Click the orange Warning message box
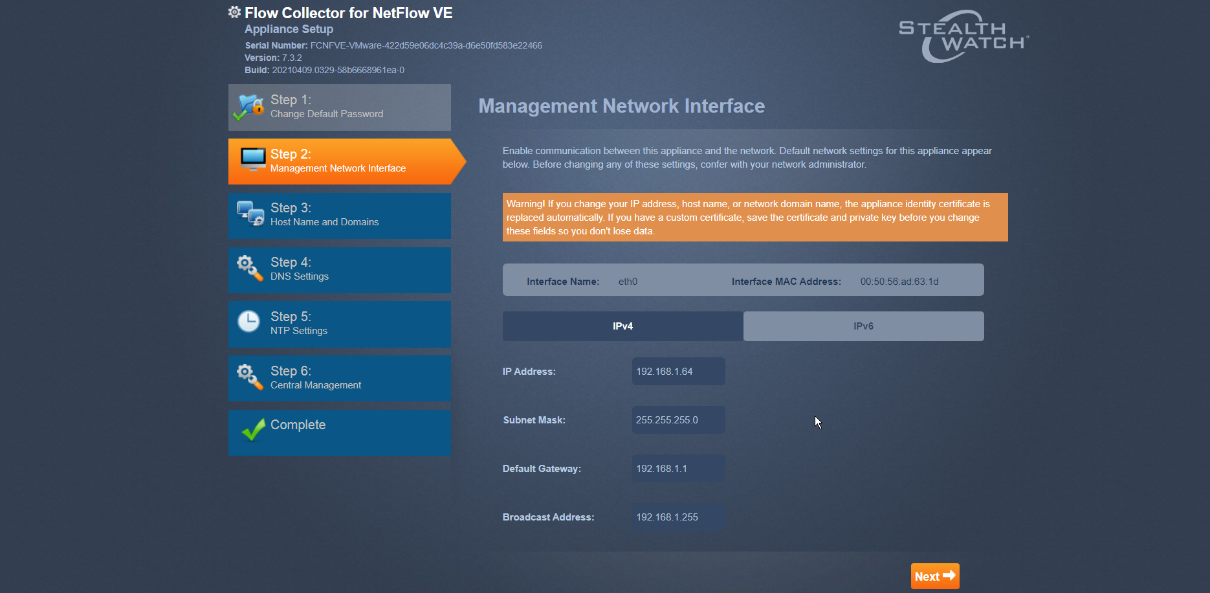 (755, 217)
